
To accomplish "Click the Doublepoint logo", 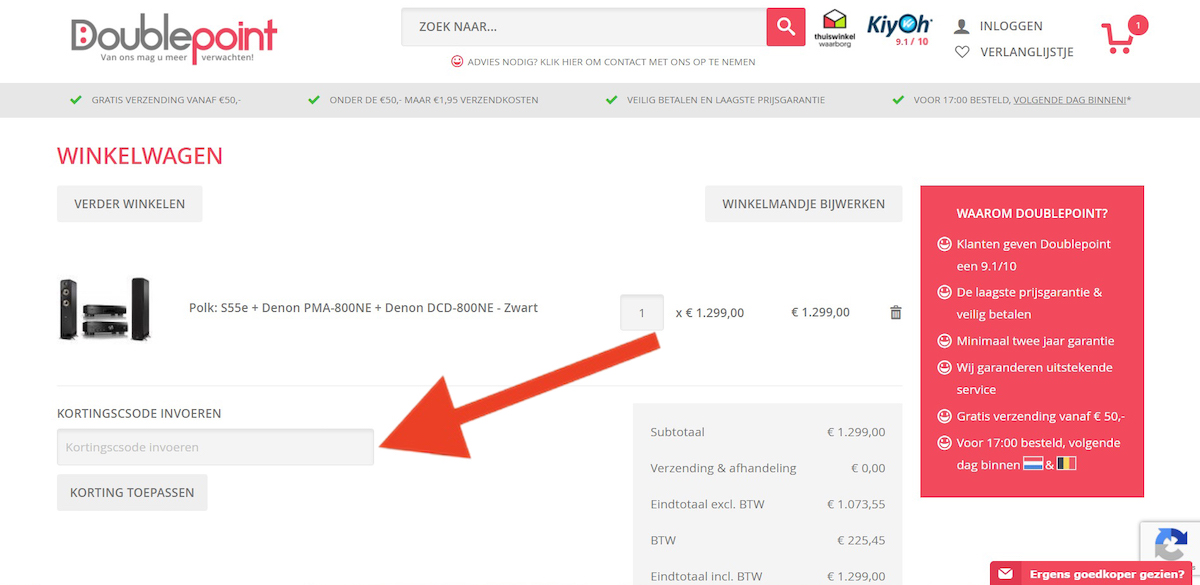I will point(174,39).
